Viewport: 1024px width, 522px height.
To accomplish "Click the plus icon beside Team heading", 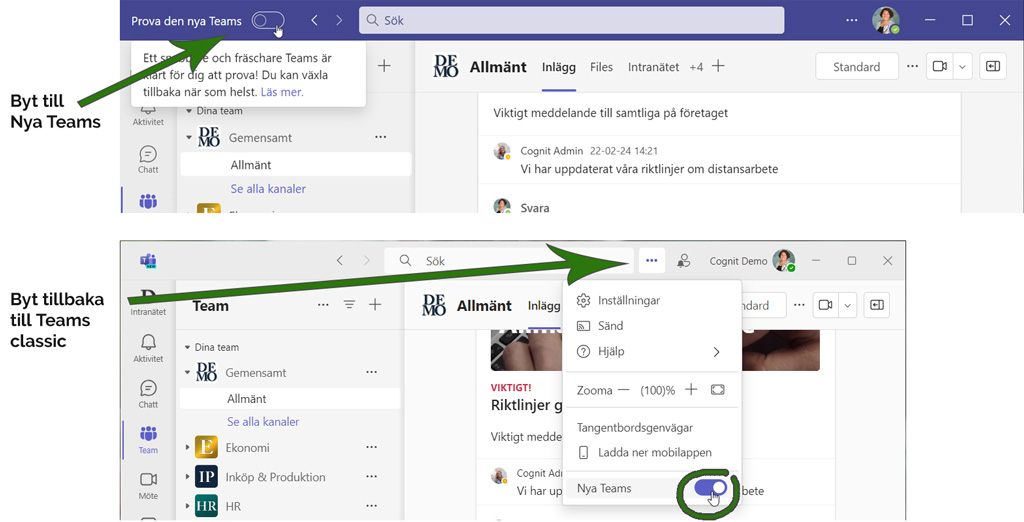I will 375,305.
